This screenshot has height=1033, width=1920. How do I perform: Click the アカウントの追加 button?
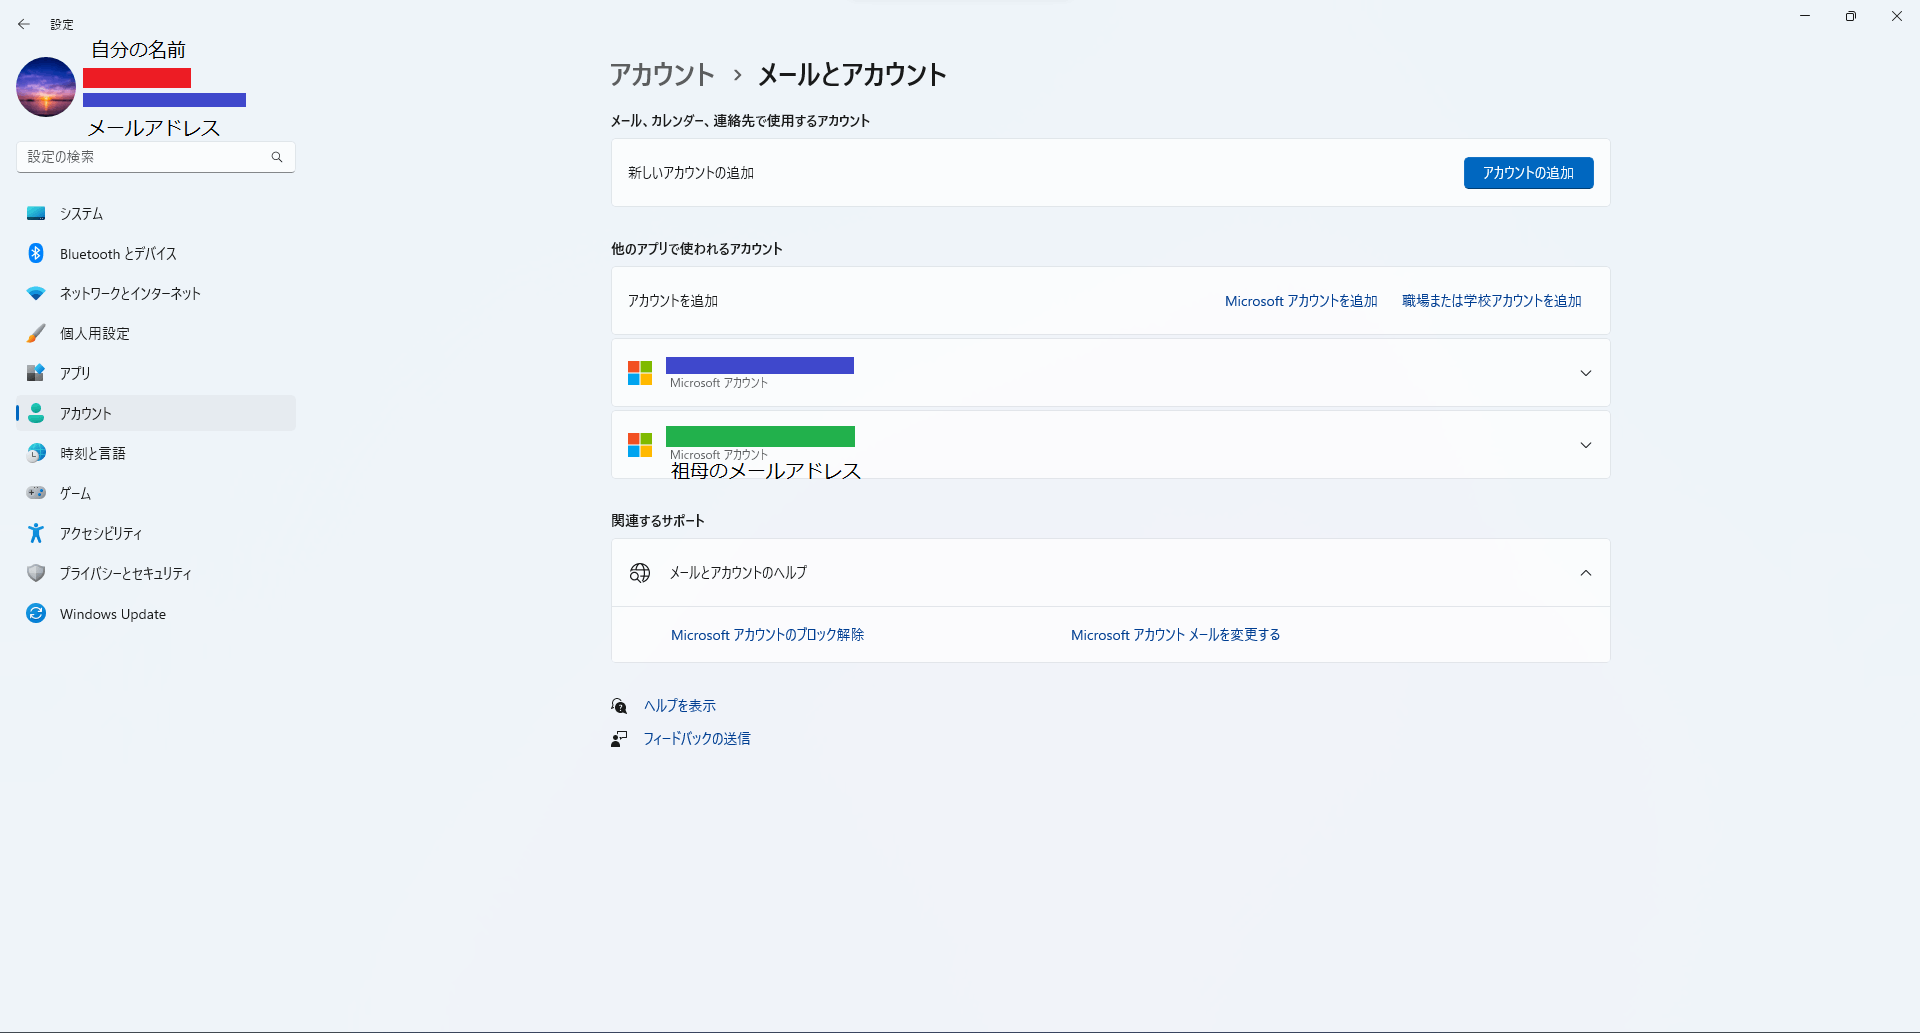pos(1528,173)
